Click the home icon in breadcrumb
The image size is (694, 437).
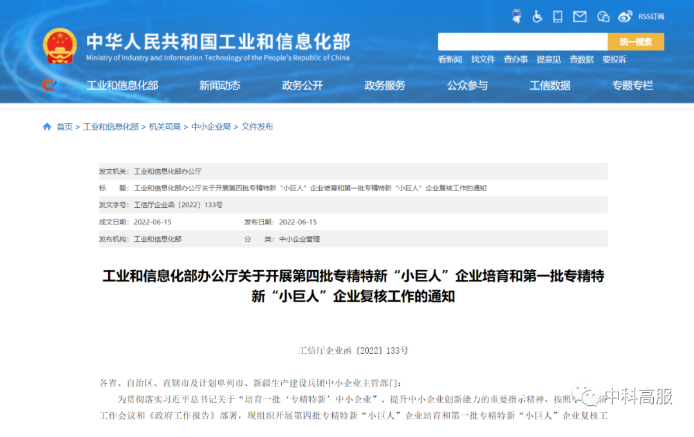47,127
